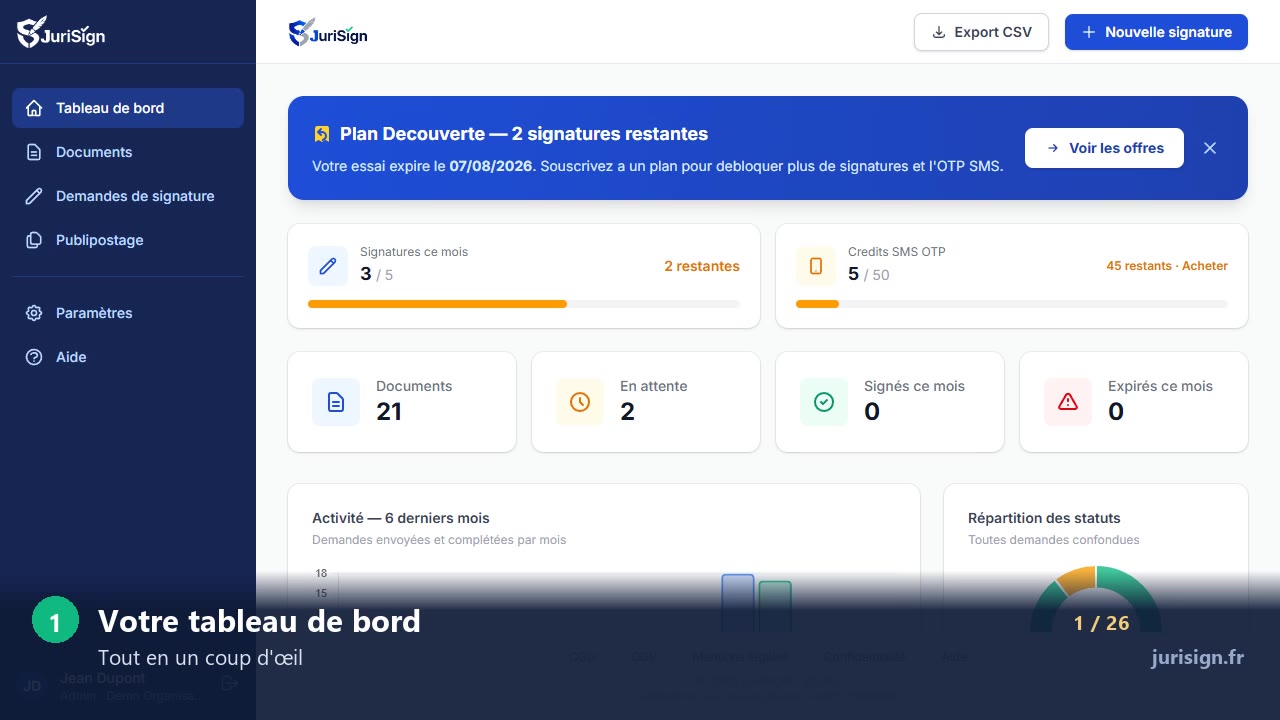Click the Export CSV button

click(x=981, y=32)
